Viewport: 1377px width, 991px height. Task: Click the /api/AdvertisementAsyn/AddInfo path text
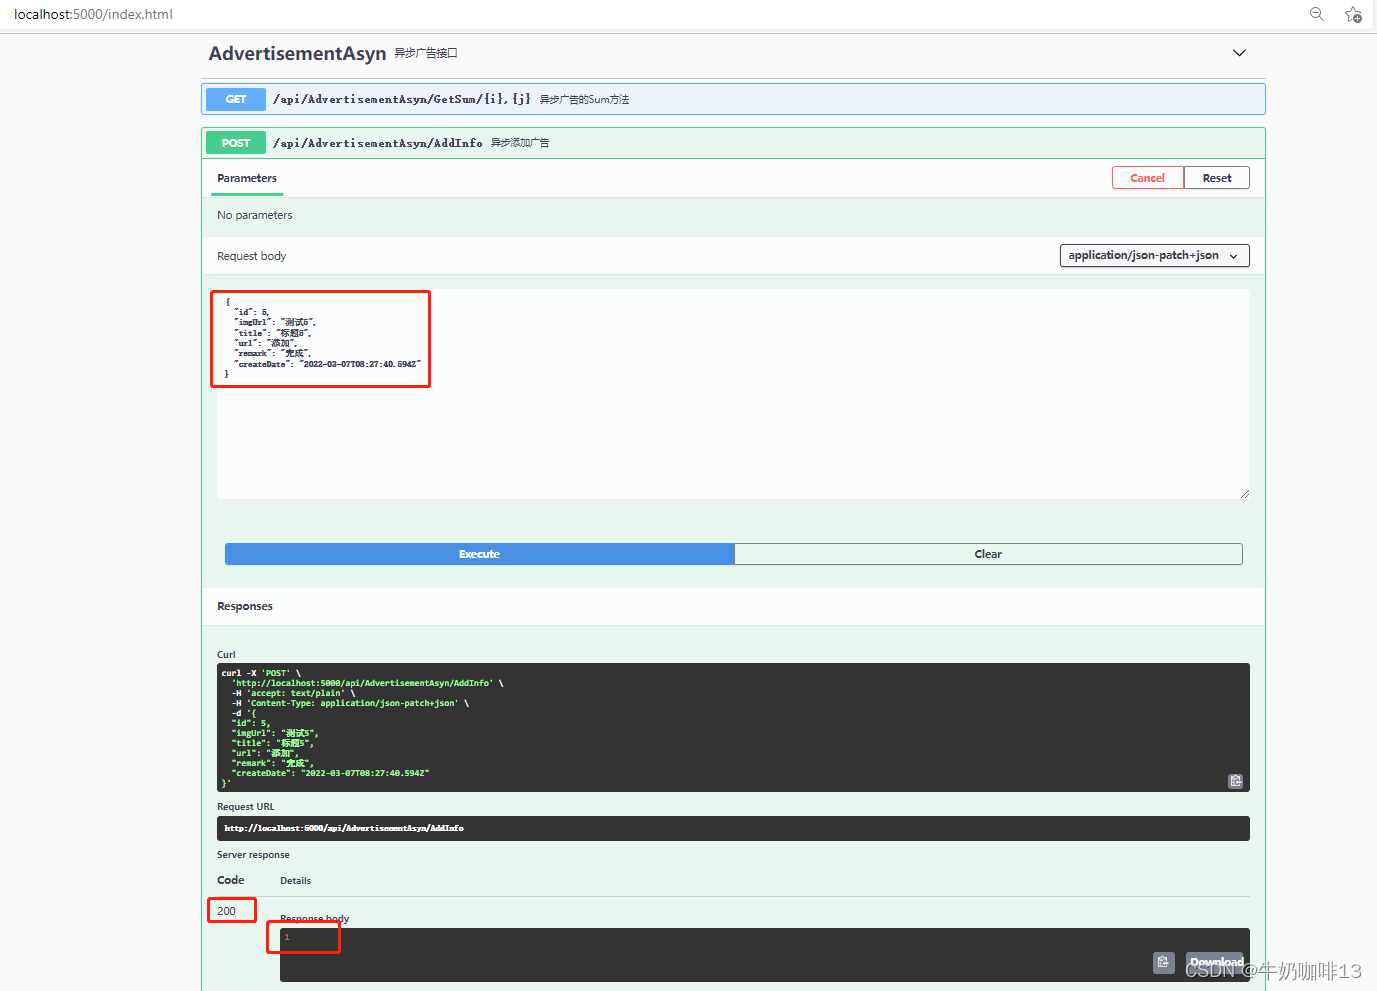378,143
